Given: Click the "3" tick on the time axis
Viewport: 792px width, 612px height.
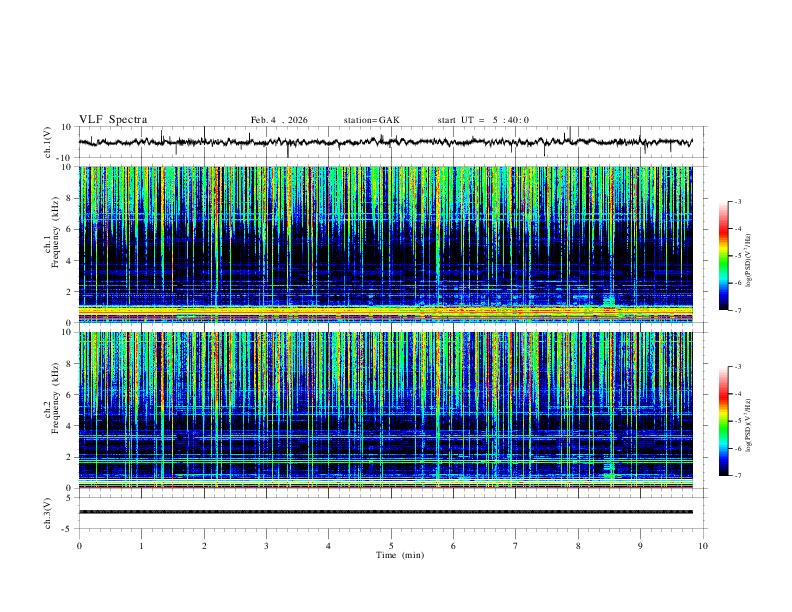Looking at the screenshot, I should tap(266, 546).
